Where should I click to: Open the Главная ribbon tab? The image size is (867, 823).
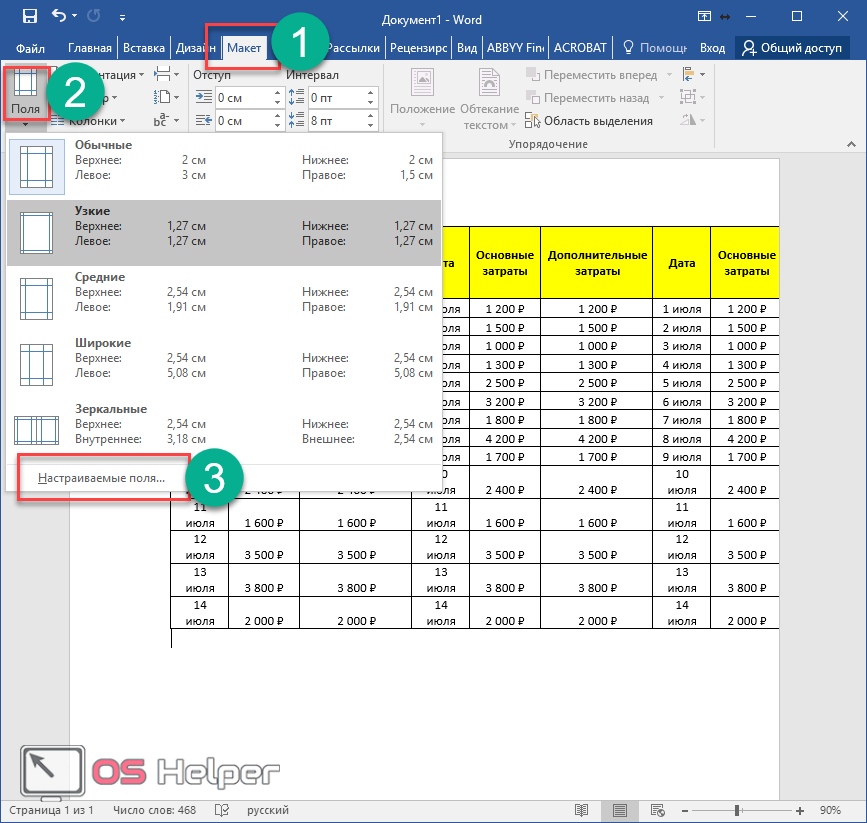click(90, 47)
